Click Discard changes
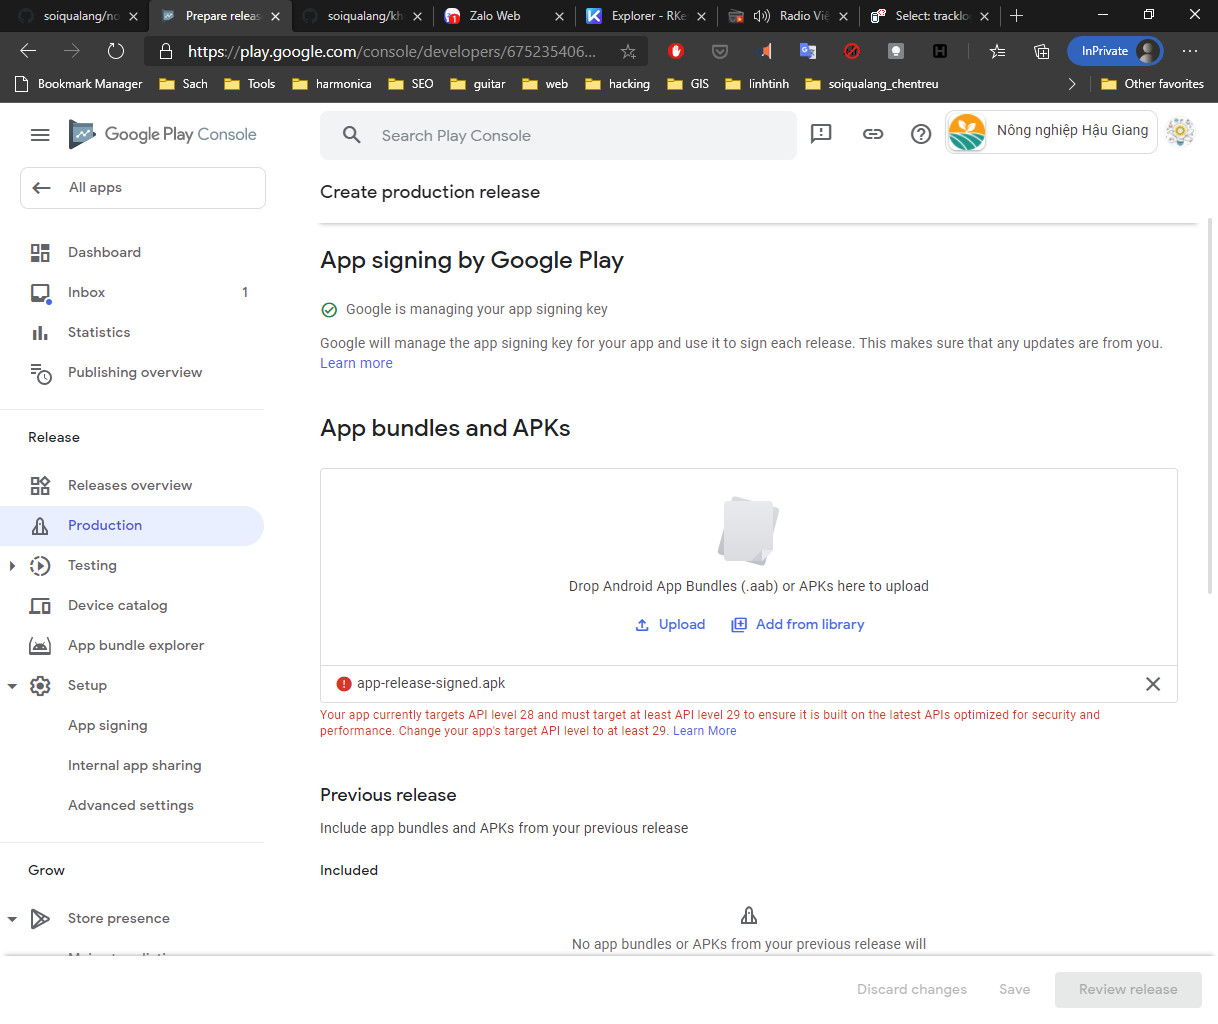The image size is (1218, 1024). pyautogui.click(x=912, y=989)
